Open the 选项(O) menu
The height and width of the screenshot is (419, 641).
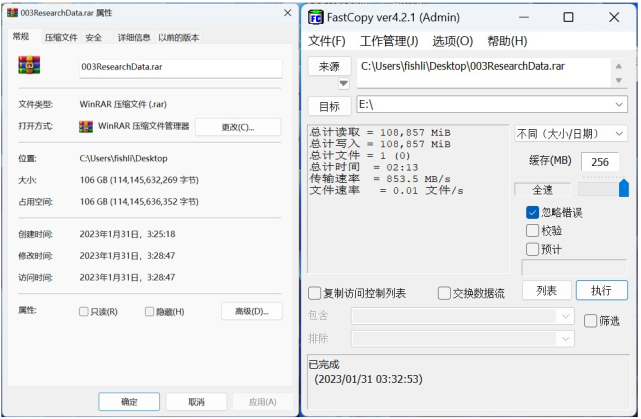pyautogui.click(x=453, y=41)
